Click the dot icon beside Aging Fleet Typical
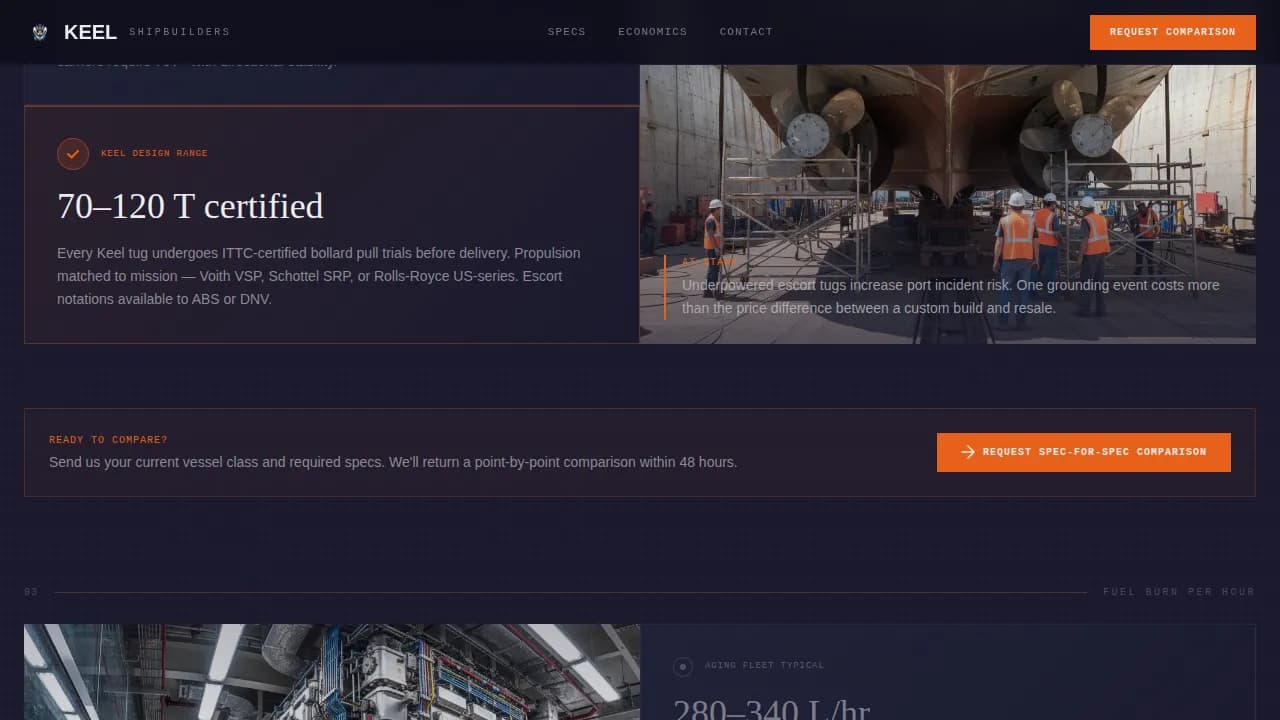Screen dimensions: 1280x720 tap(683, 666)
